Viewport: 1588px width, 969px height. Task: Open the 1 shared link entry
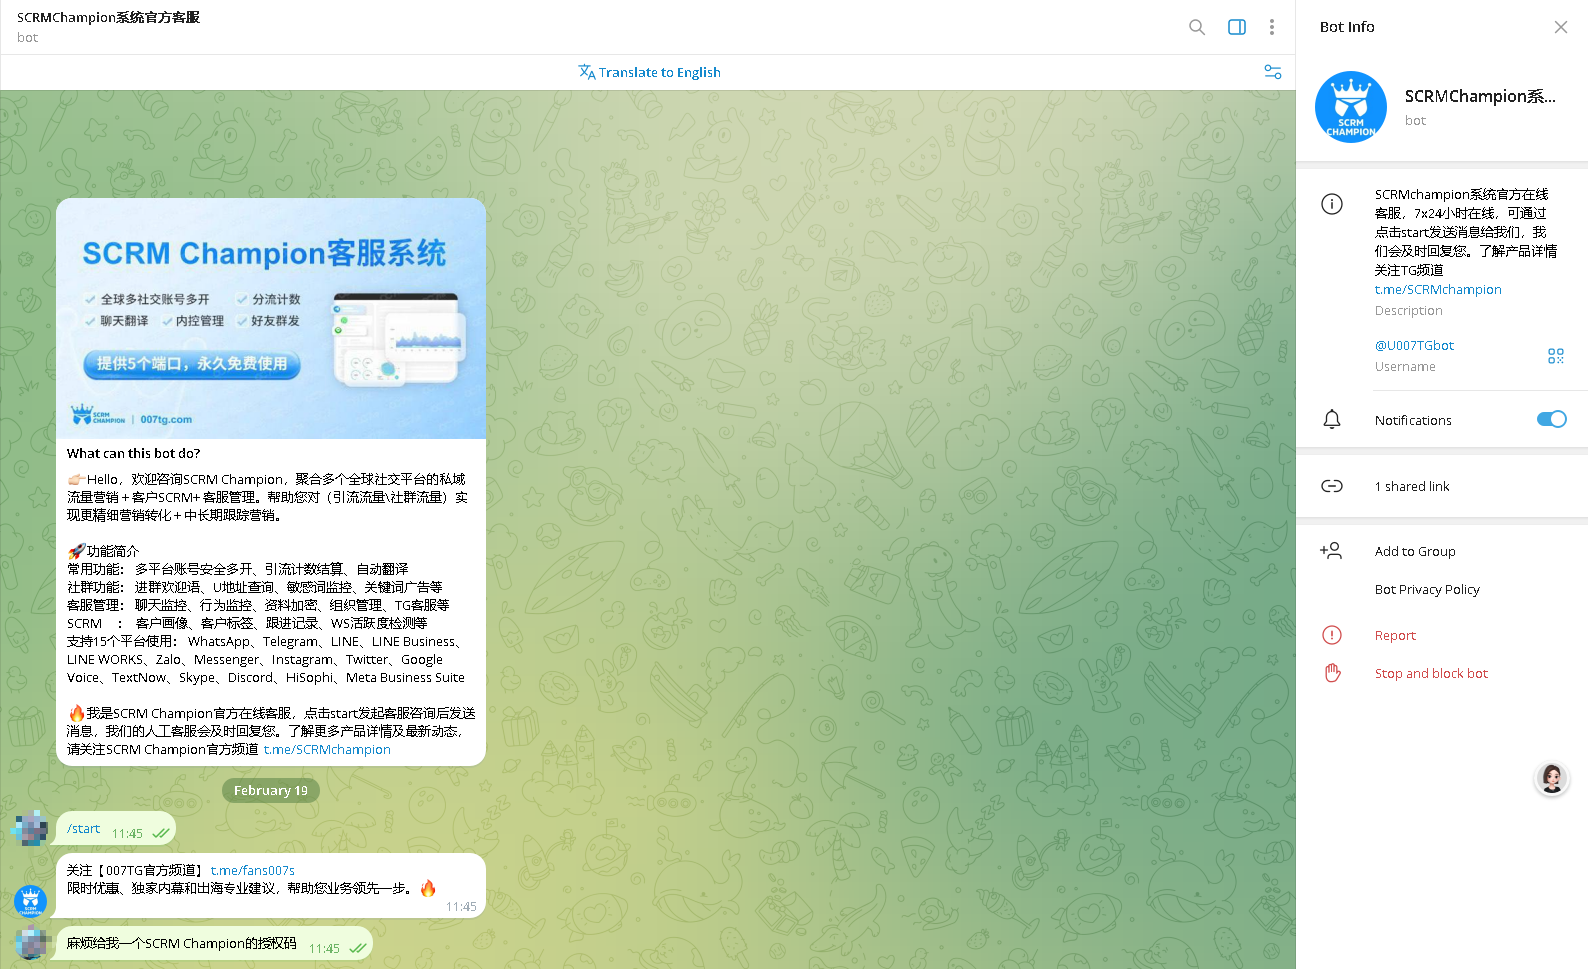tap(1411, 486)
